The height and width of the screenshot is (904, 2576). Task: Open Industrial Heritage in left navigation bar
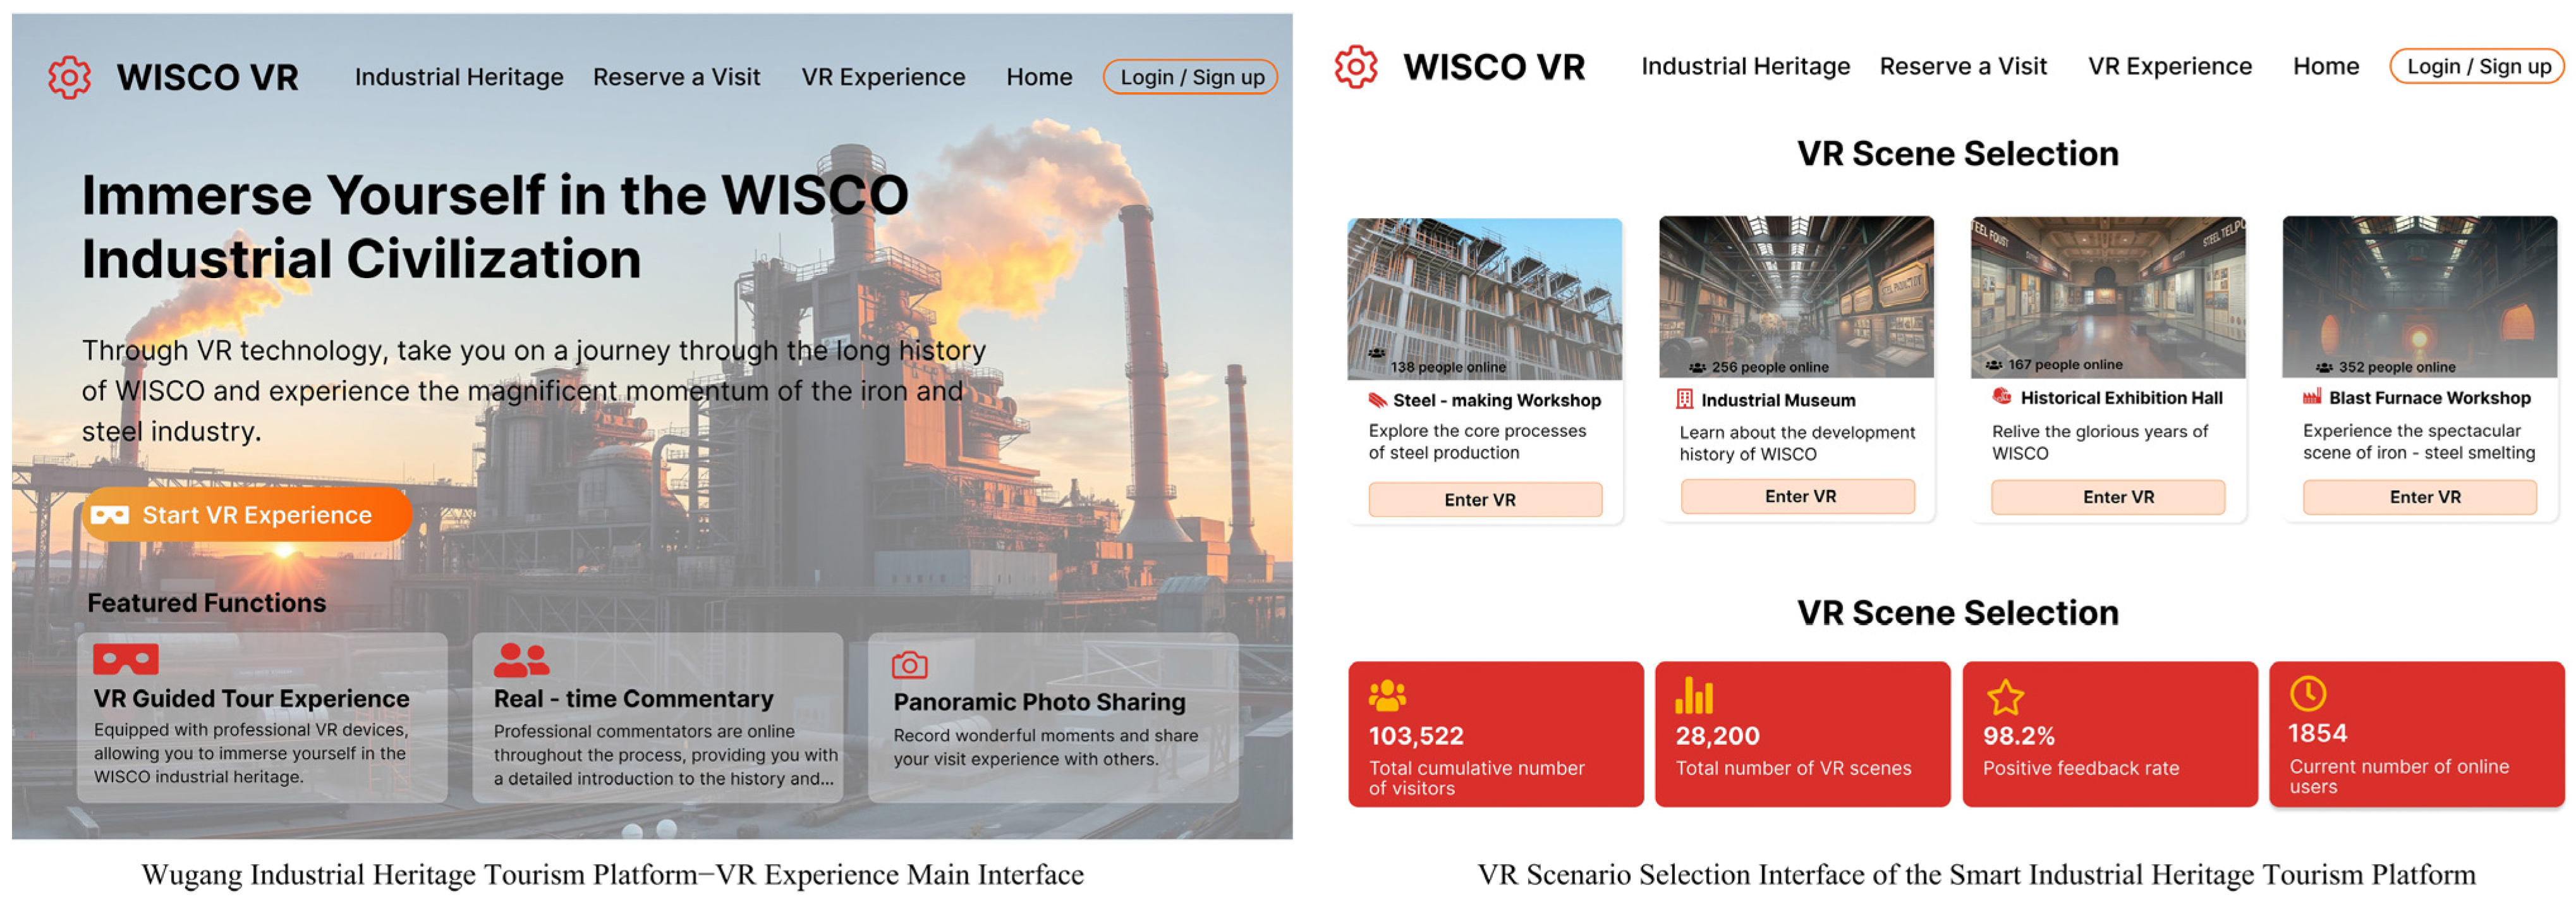(459, 77)
